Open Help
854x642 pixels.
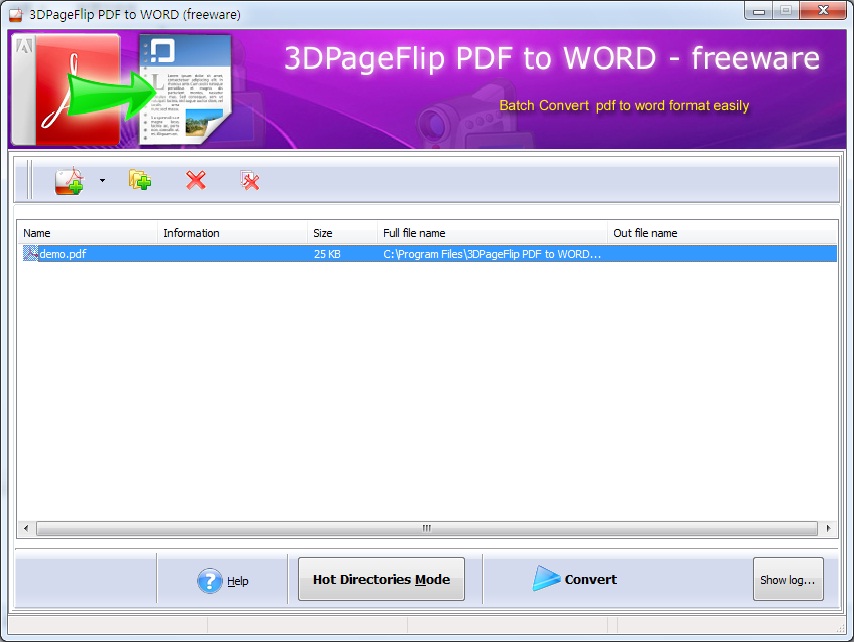(x=223, y=580)
